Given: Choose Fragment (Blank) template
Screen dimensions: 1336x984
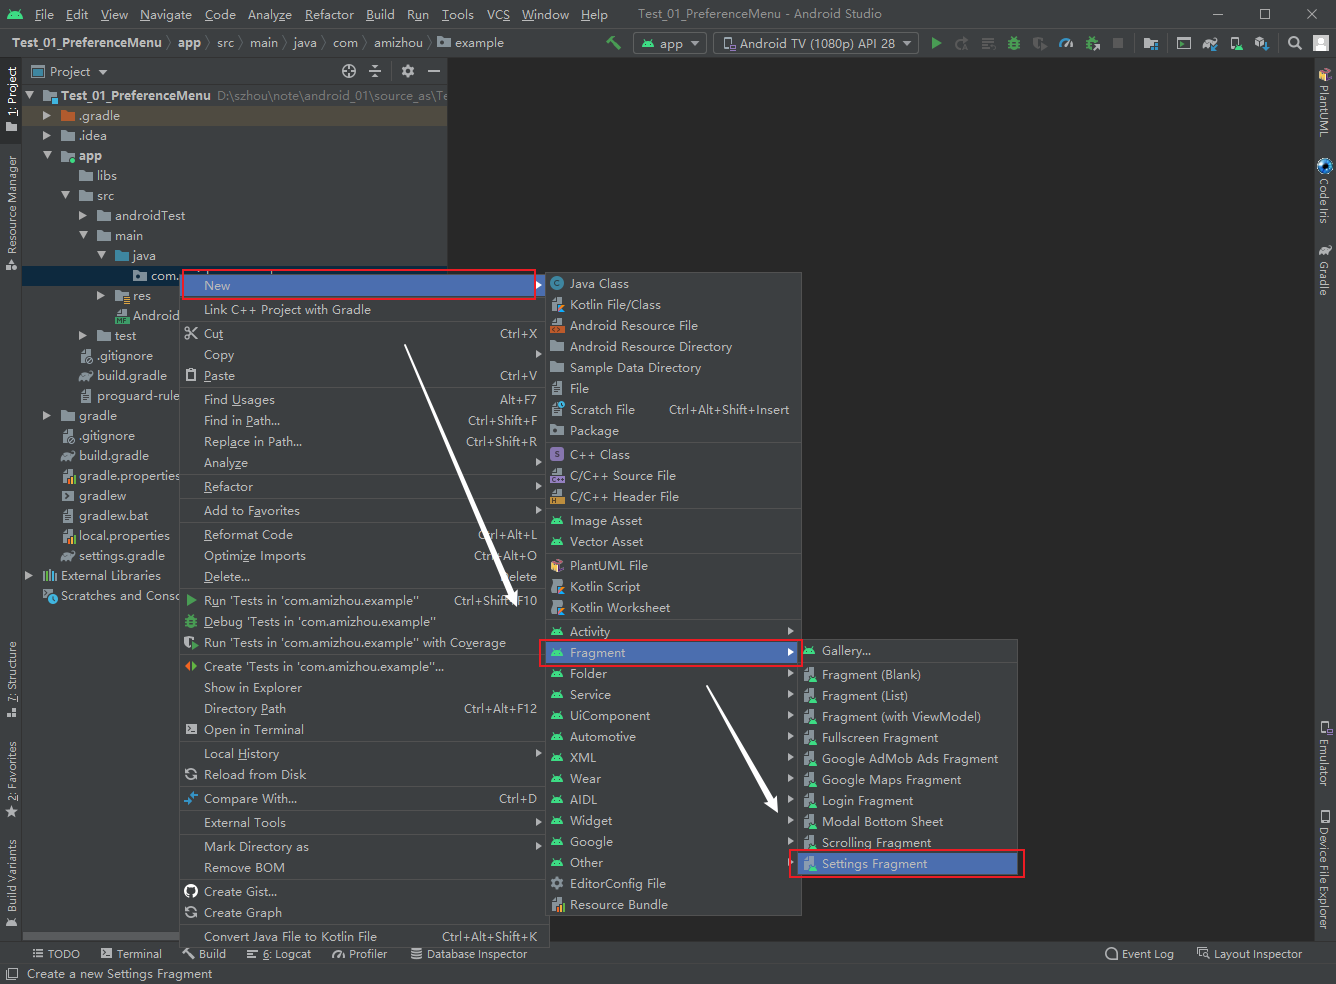Looking at the screenshot, I should pos(908,675).
